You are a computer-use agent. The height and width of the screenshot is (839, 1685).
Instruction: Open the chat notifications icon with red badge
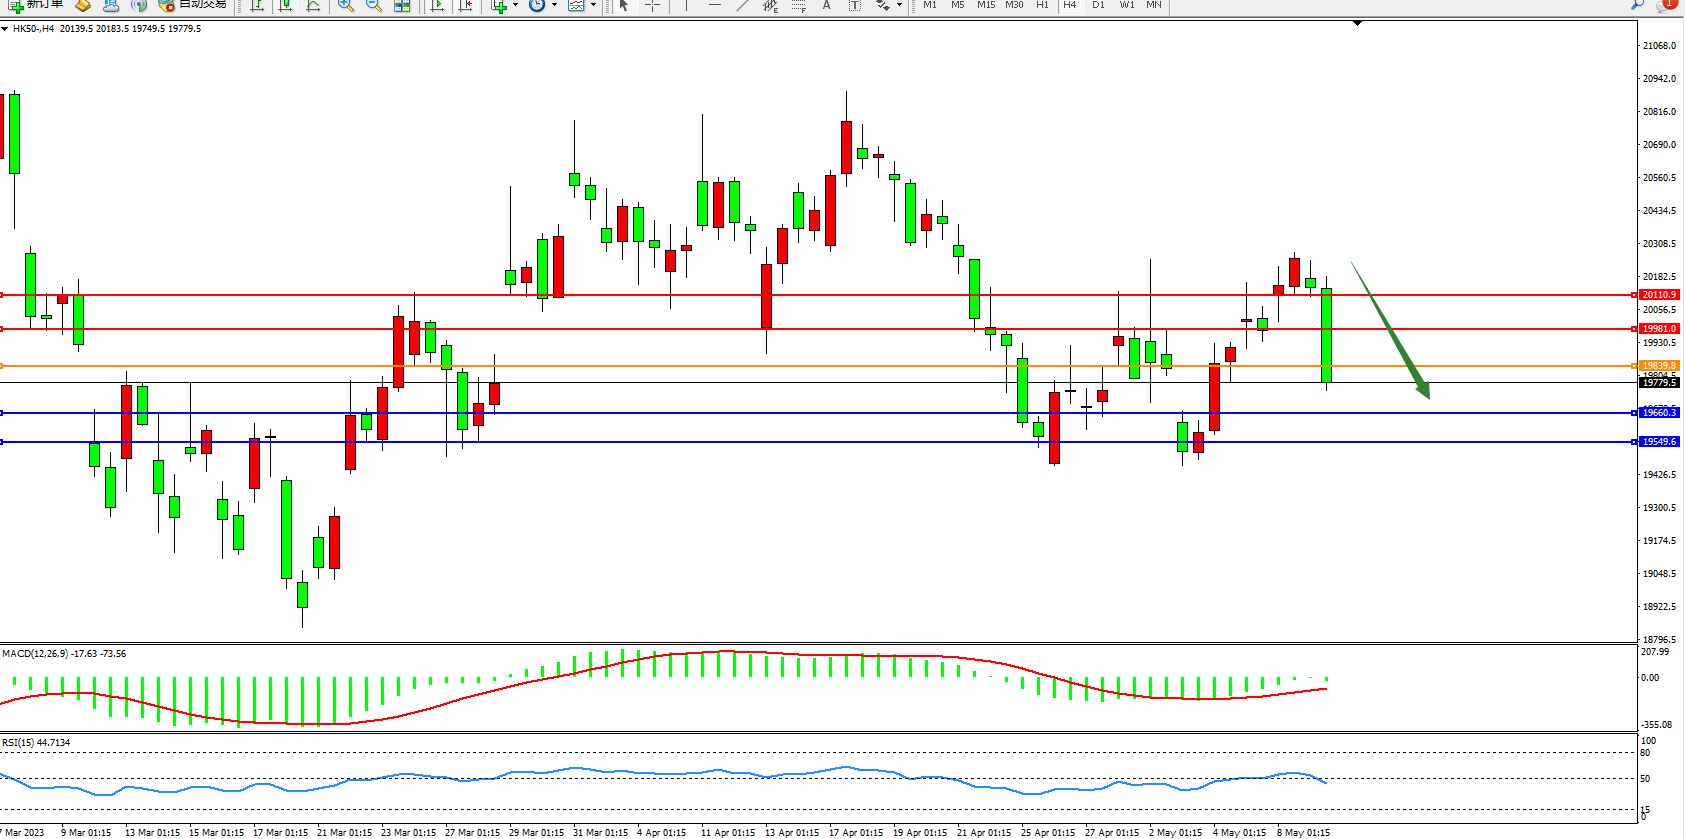click(x=1666, y=5)
